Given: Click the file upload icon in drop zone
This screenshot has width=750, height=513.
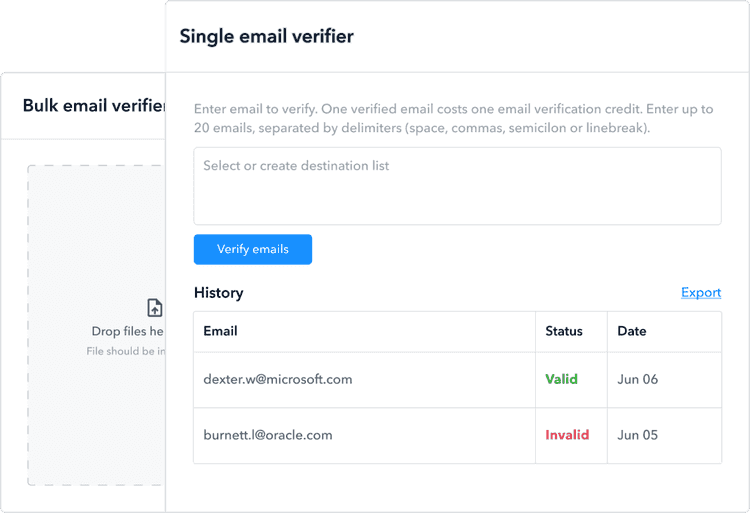Looking at the screenshot, I should 154,308.
